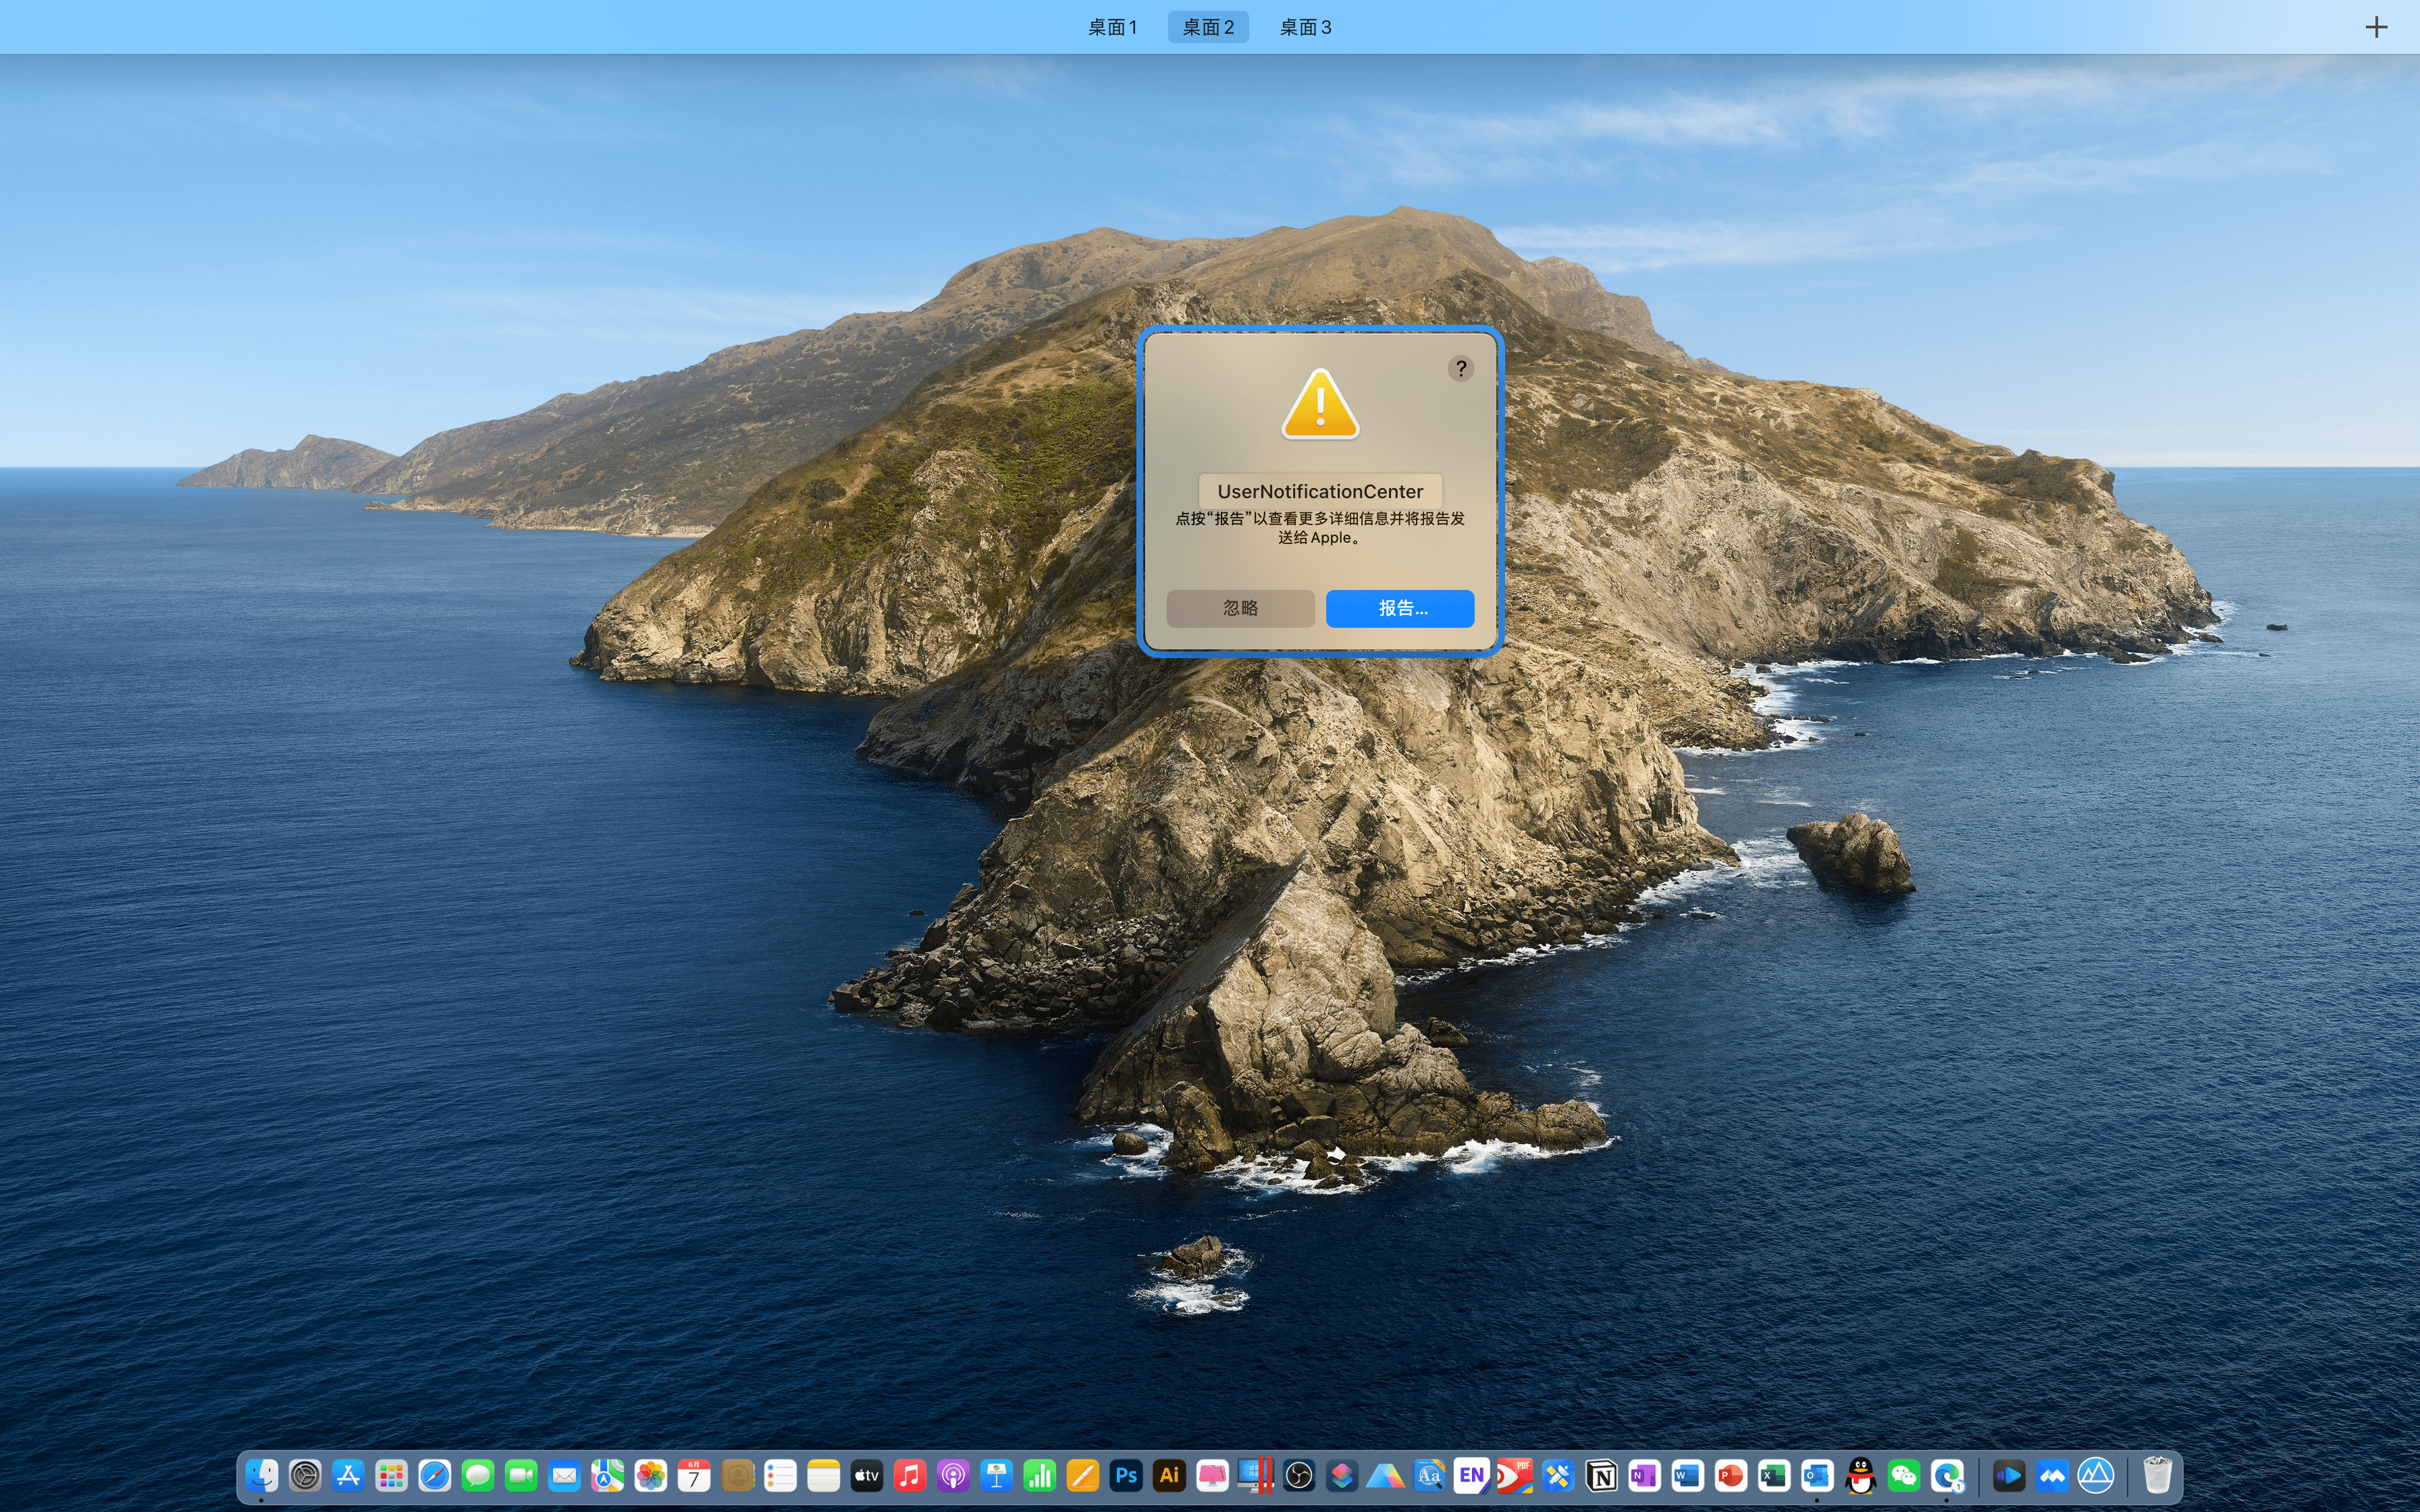Click the yellow warning triangle in dialog

tap(1320, 405)
